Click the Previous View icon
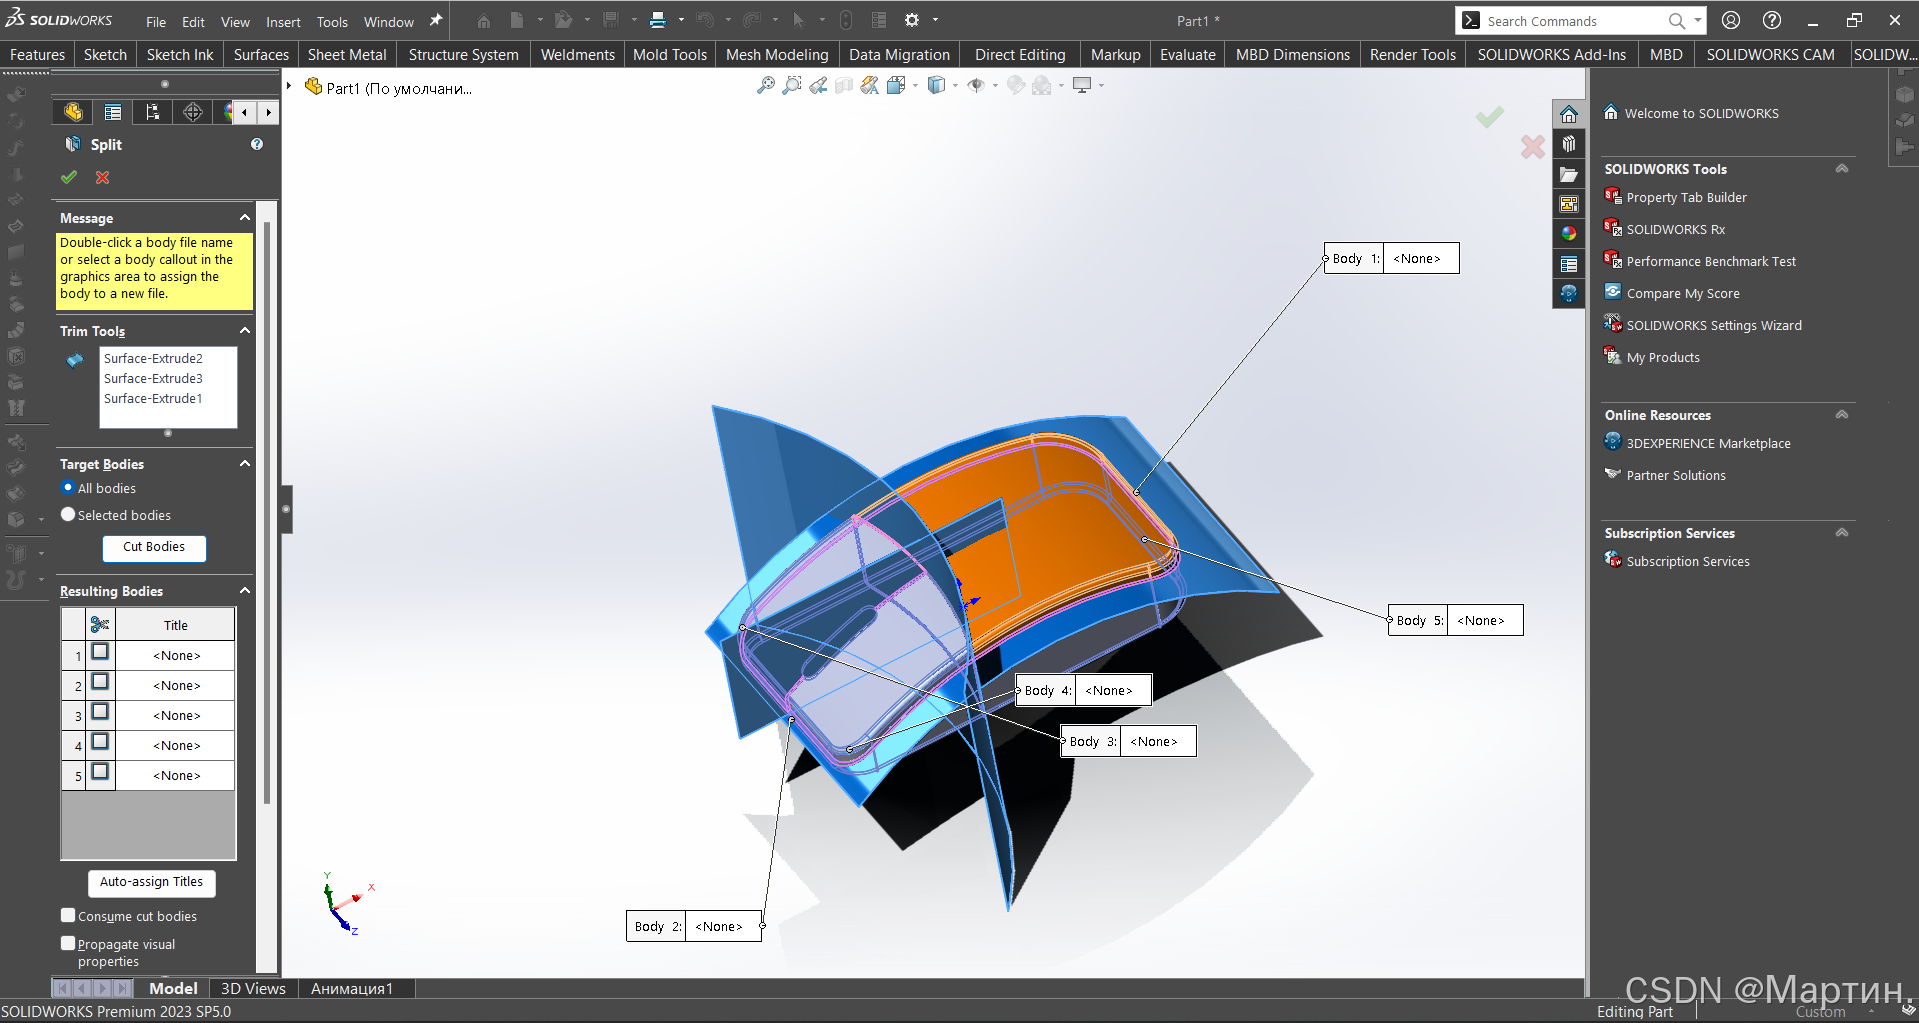Viewport: 1919px width, 1023px height. (x=818, y=86)
